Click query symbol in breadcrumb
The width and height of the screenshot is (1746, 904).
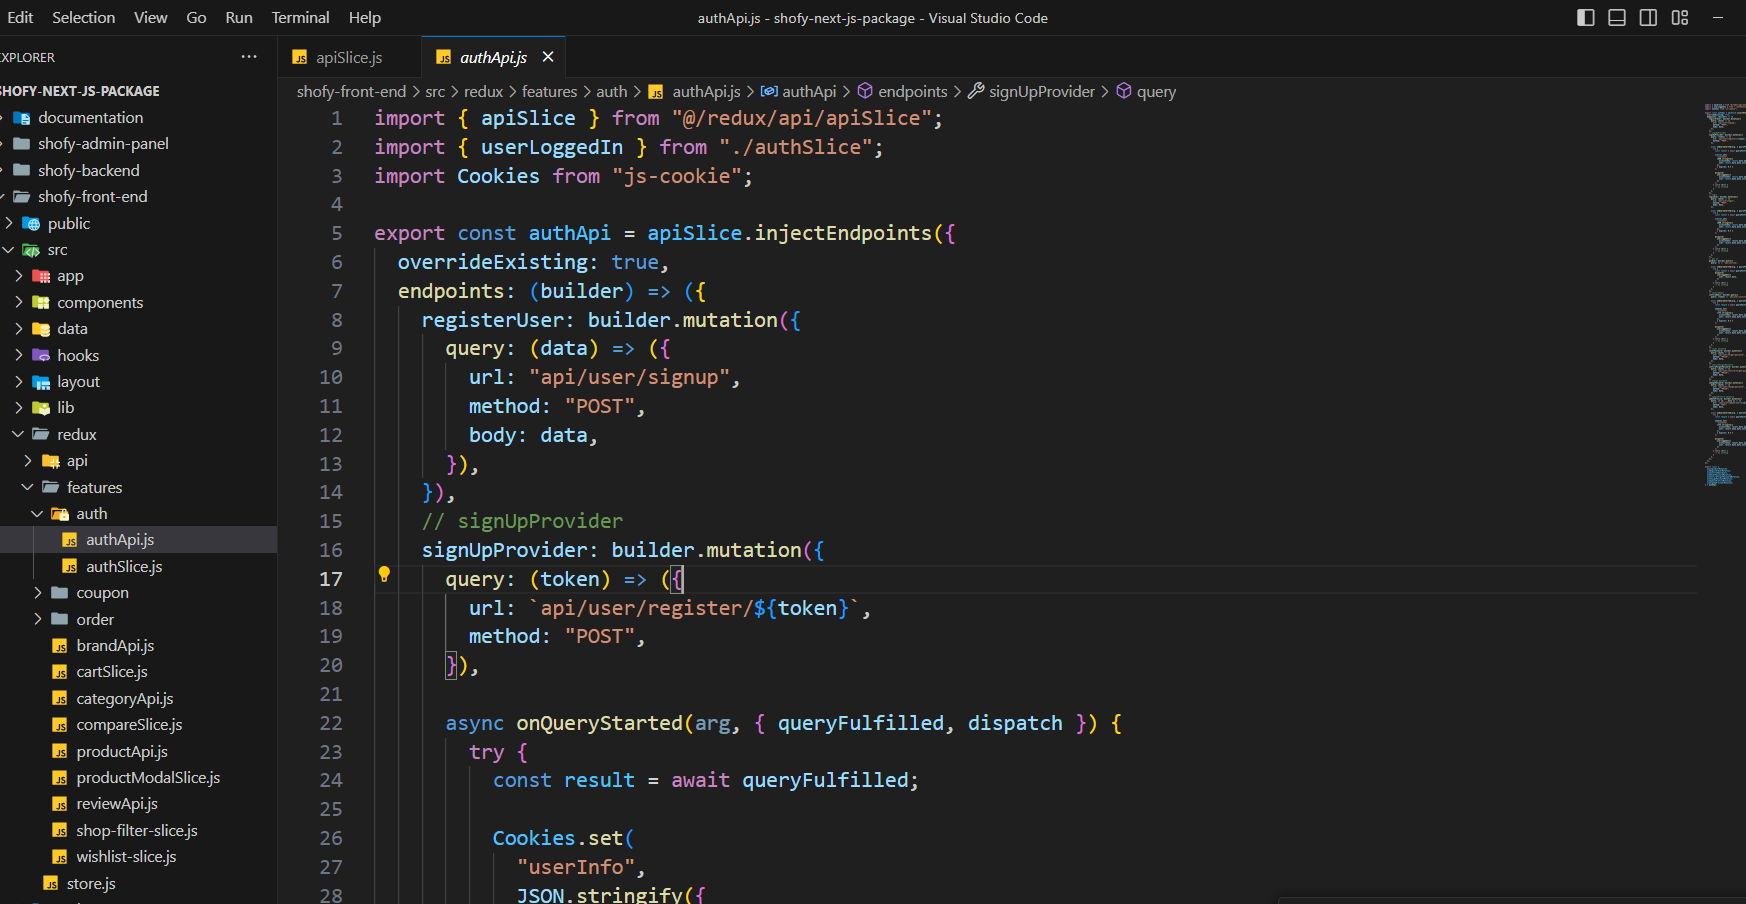[x=1146, y=91]
